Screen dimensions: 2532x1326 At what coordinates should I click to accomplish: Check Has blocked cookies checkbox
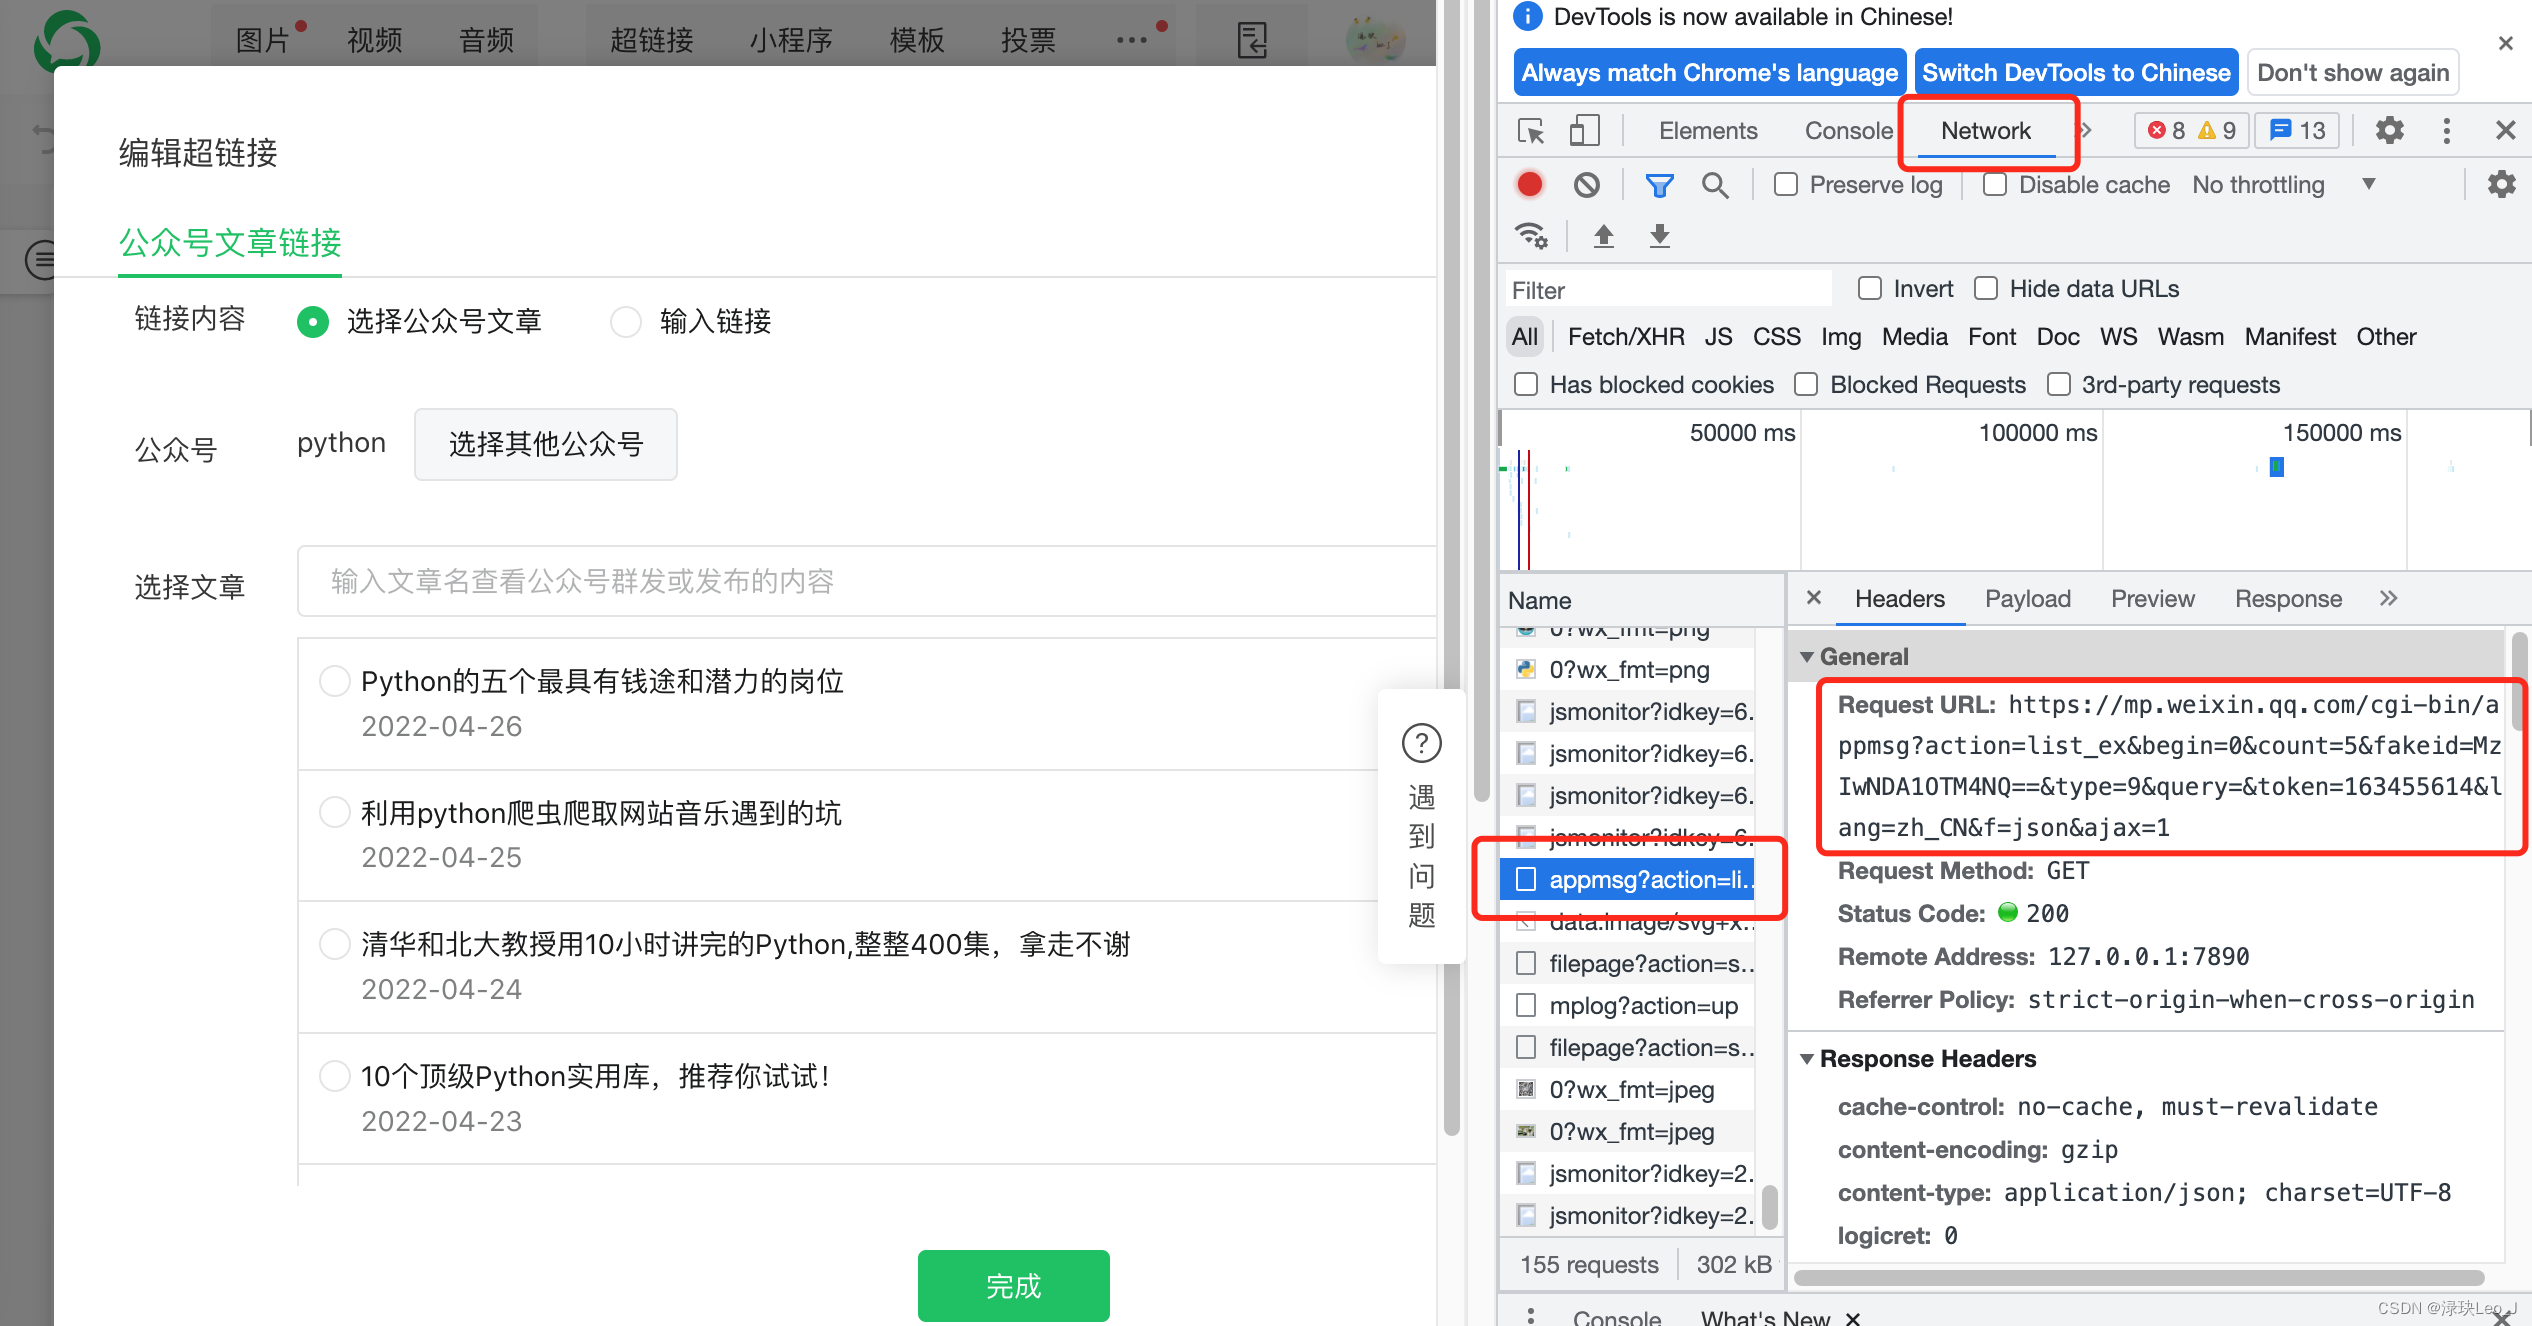(x=1526, y=385)
